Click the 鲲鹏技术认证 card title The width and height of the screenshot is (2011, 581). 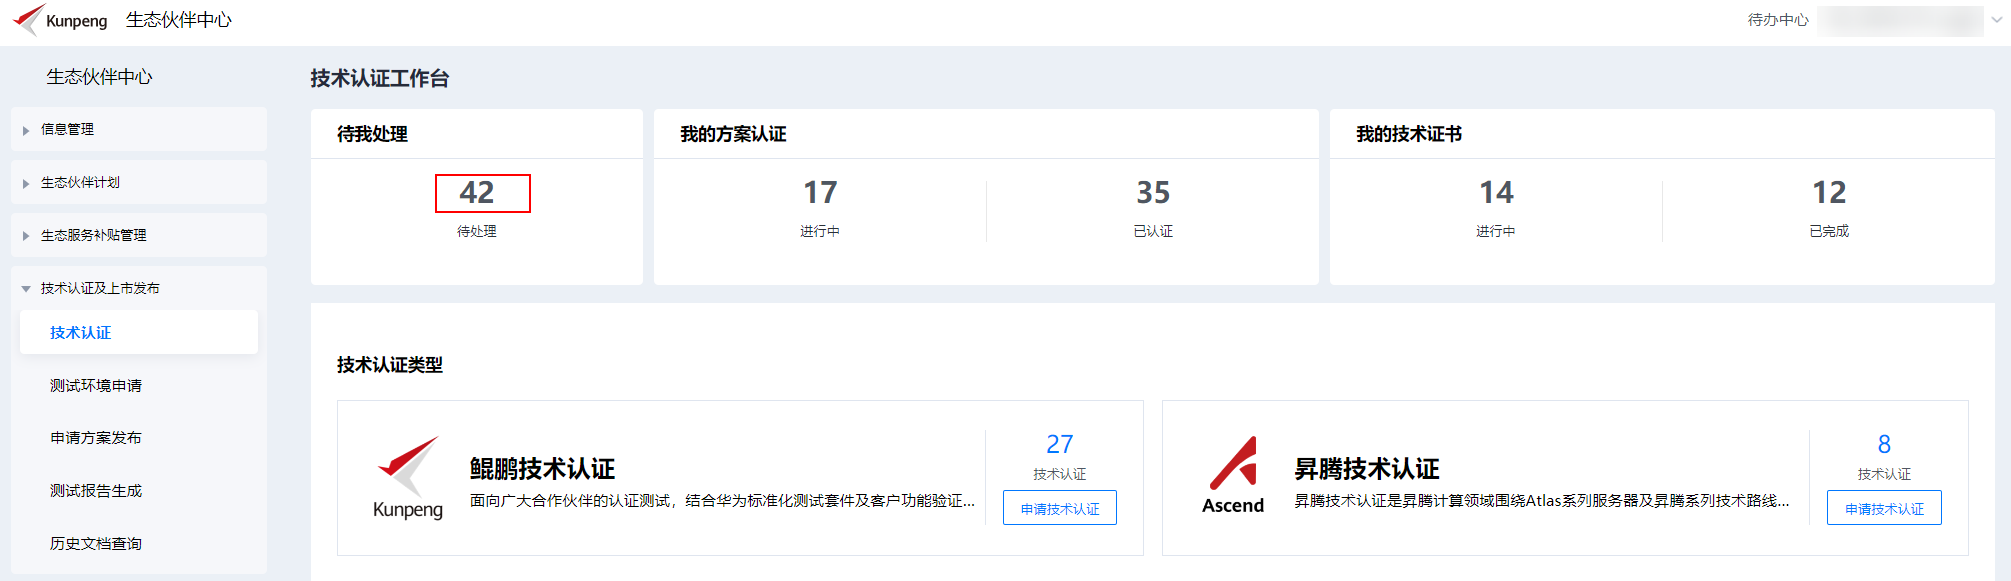(543, 469)
